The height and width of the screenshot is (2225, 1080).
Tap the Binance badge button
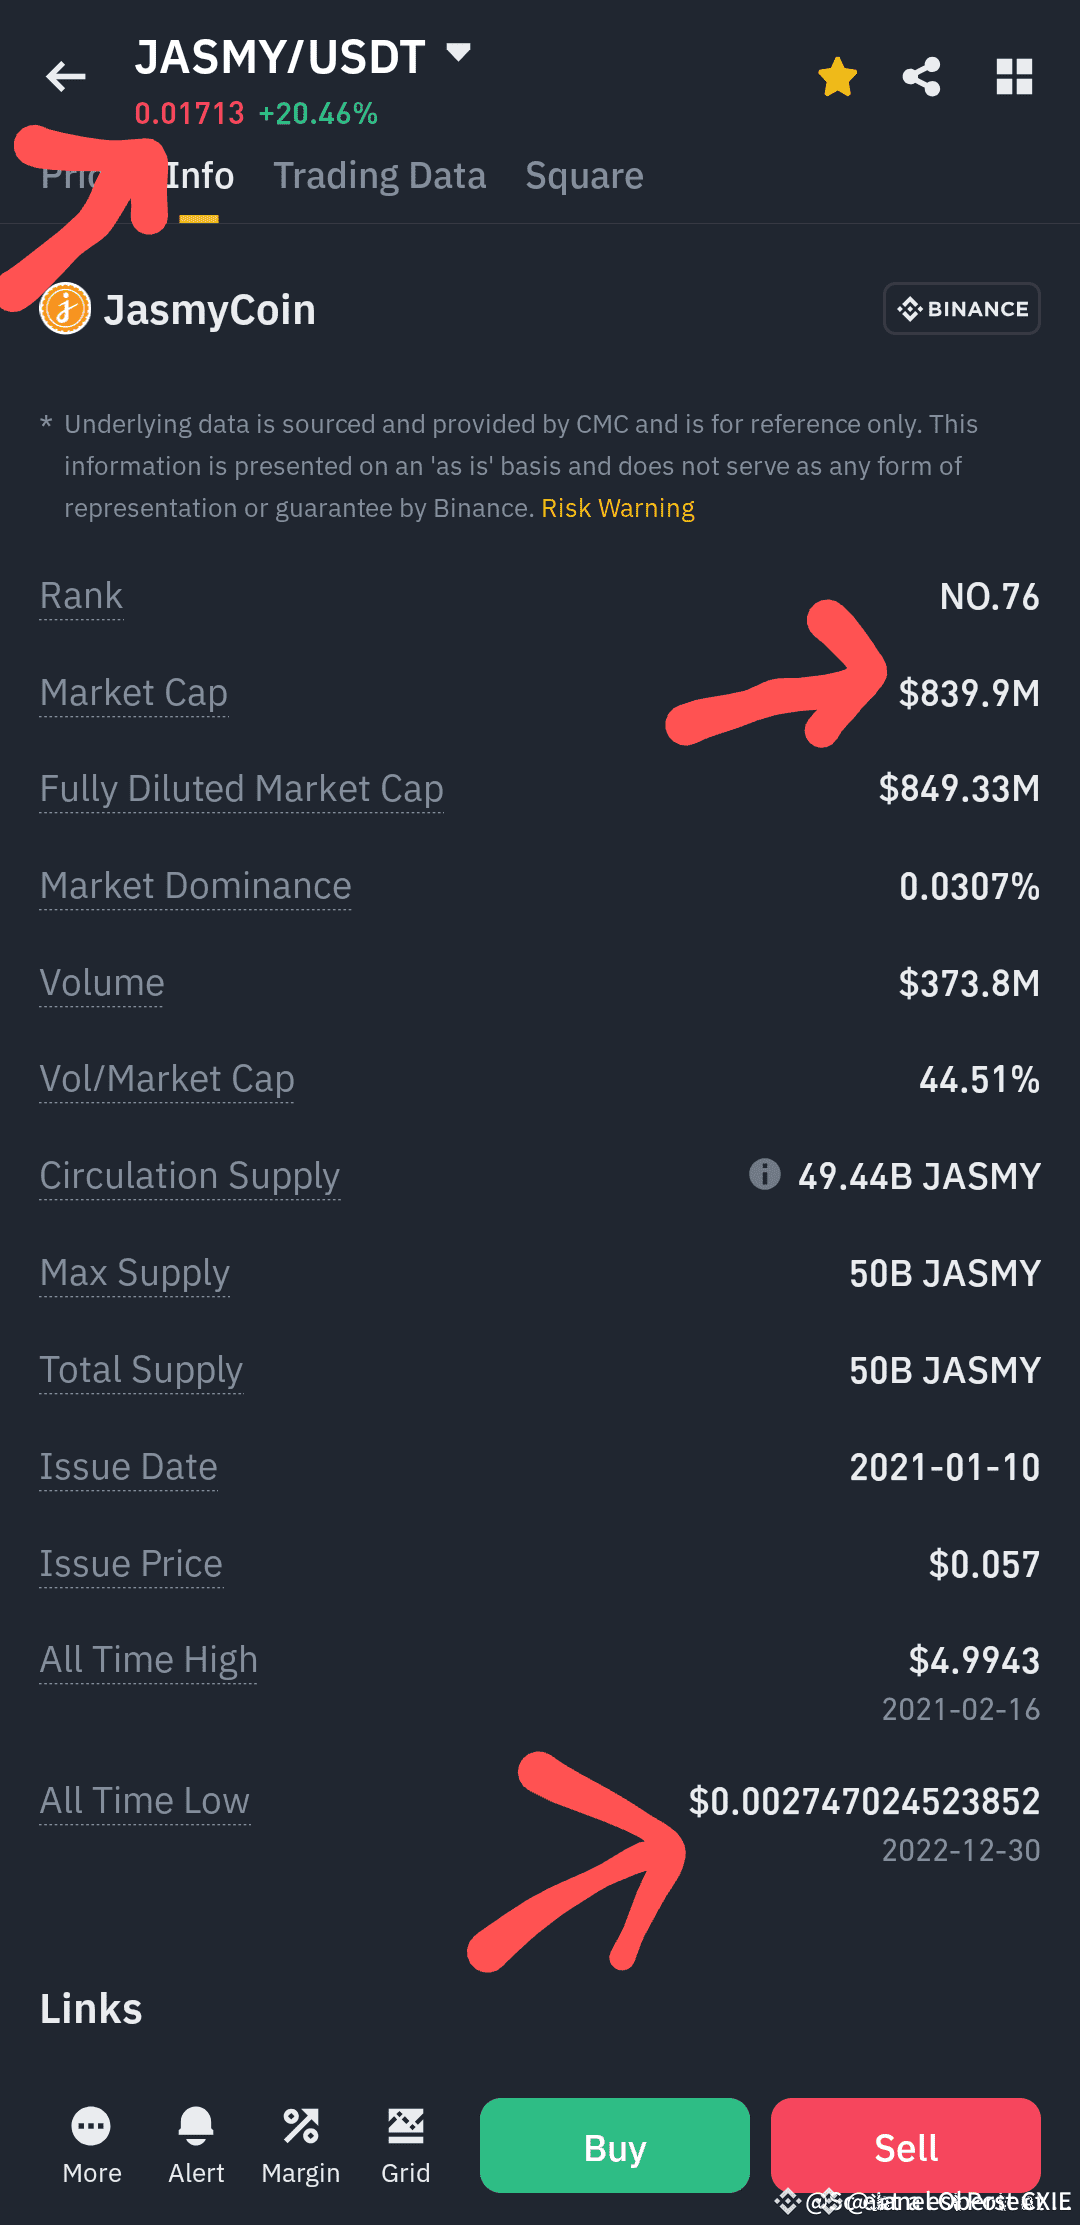coord(962,309)
